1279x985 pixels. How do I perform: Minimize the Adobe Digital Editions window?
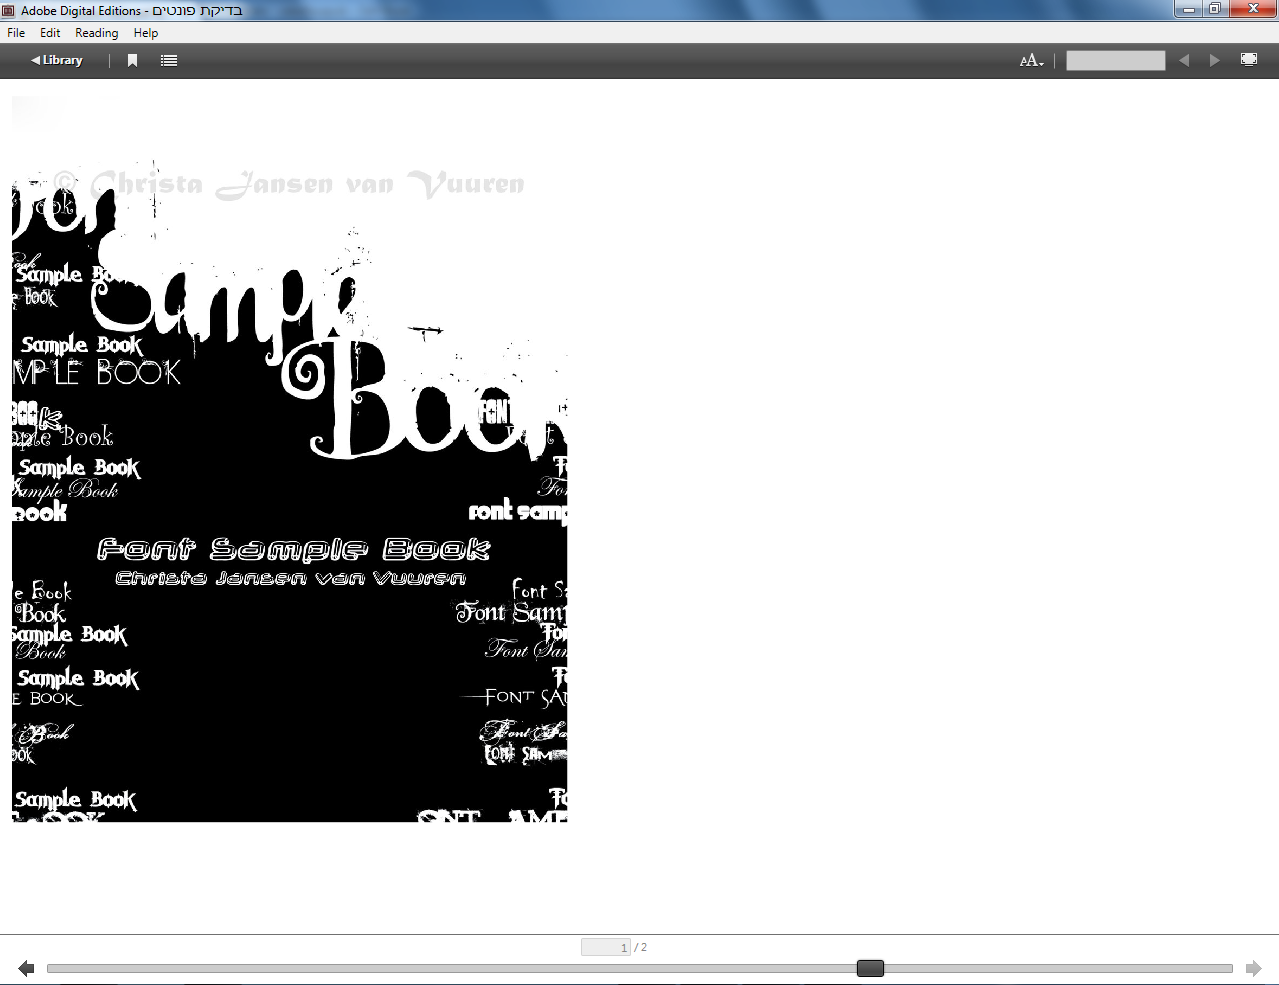(x=1188, y=9)
